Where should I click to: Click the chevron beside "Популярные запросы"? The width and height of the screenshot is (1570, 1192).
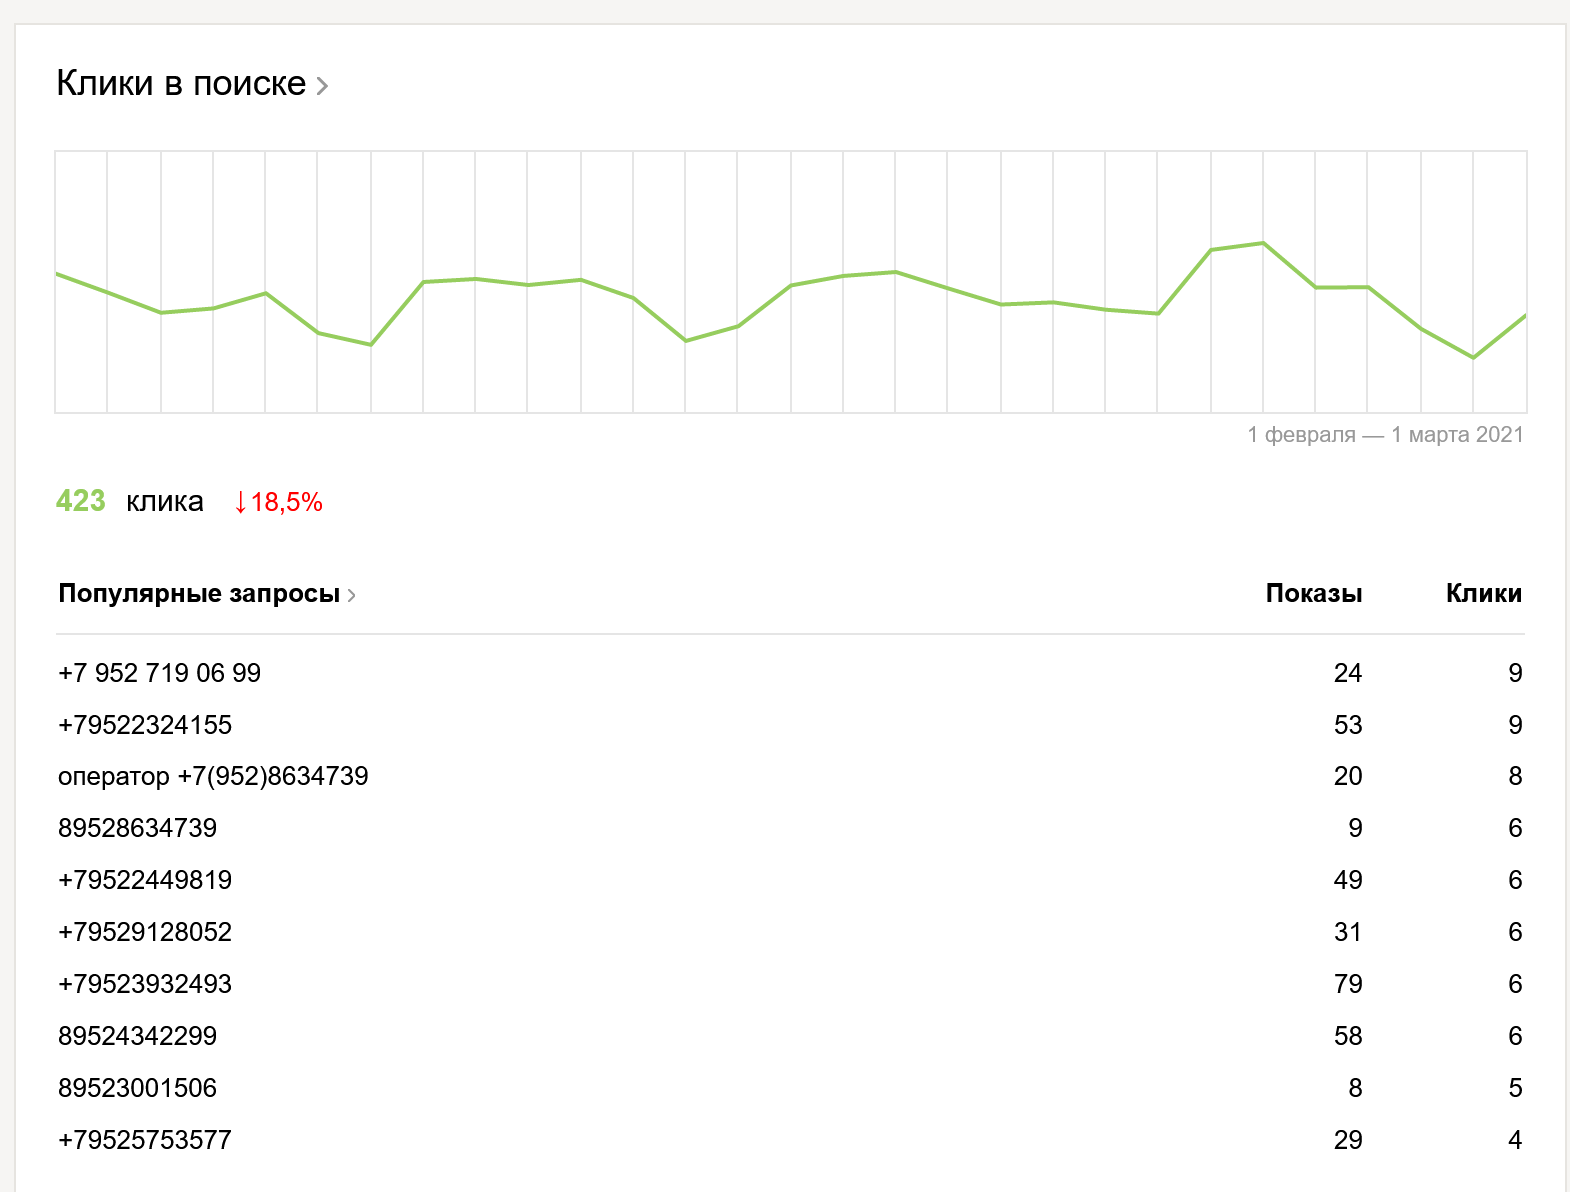pos(351,596)
